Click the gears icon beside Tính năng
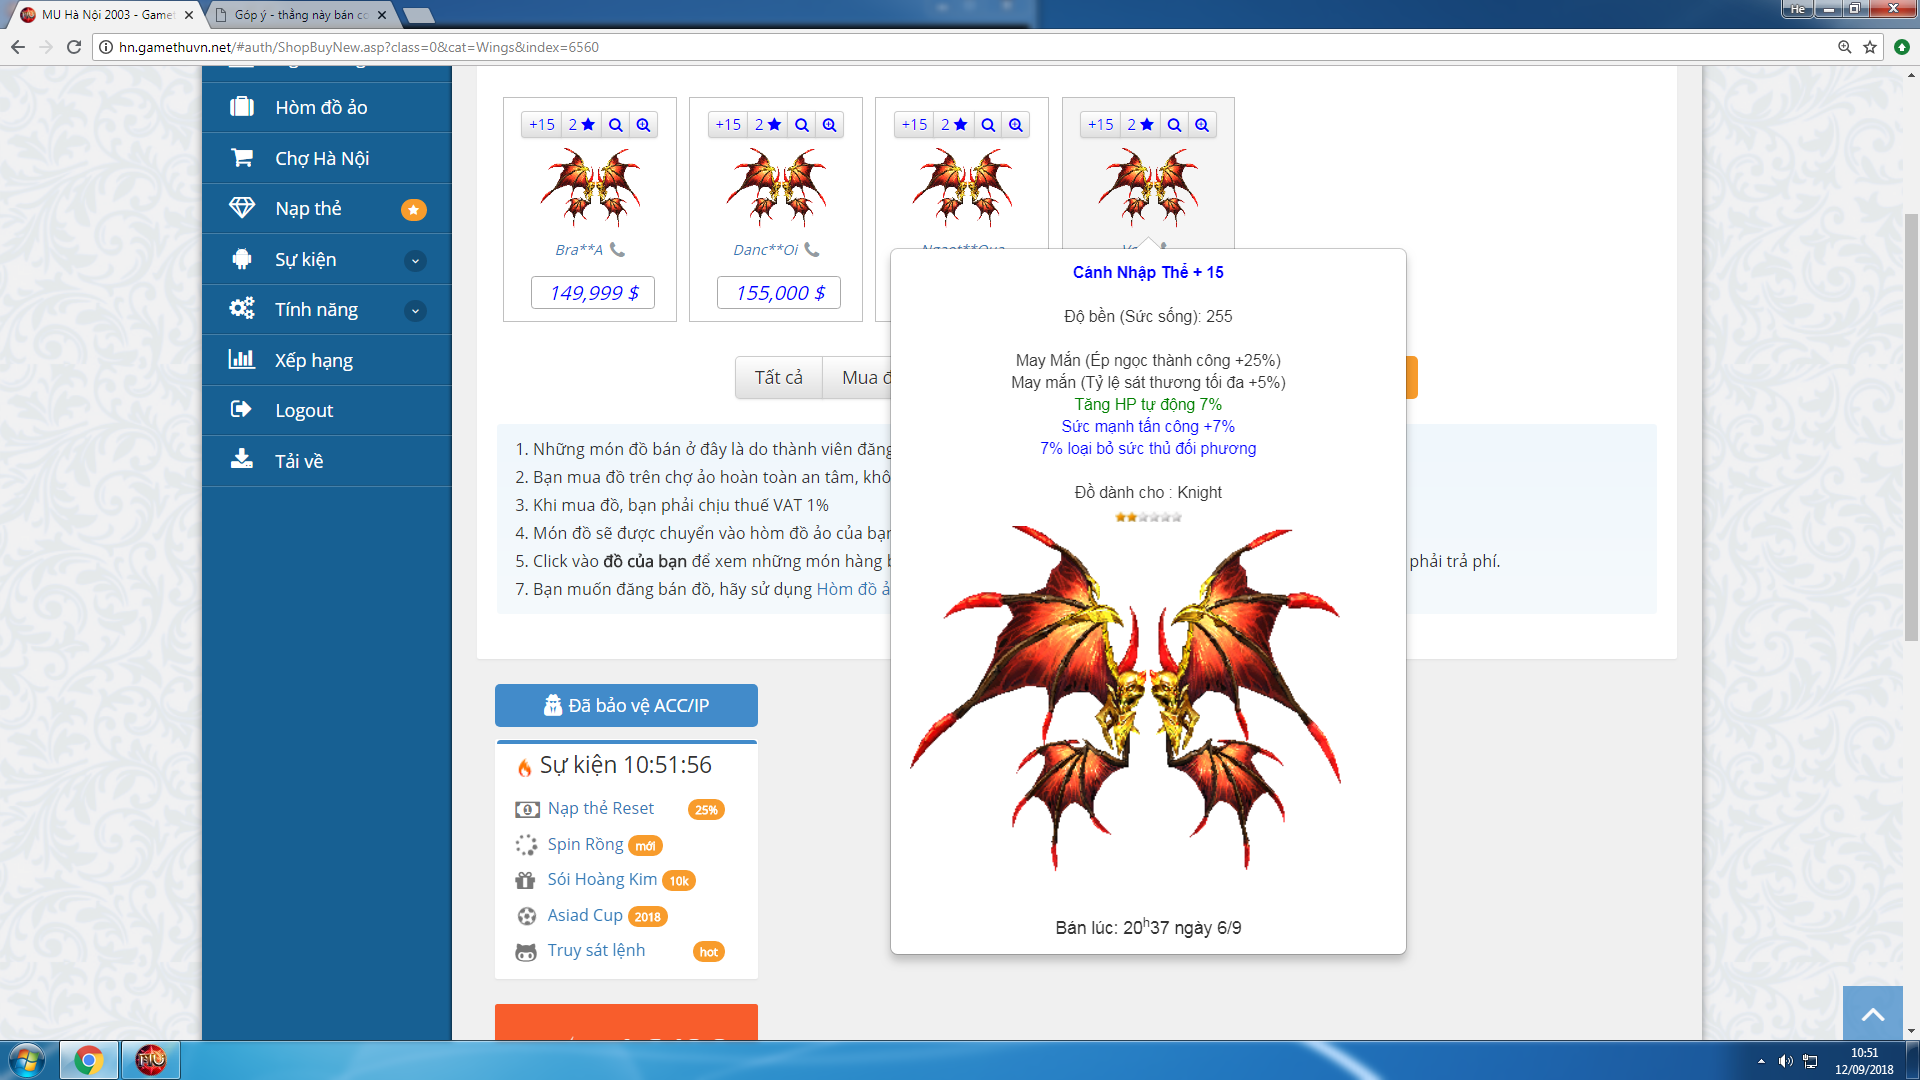 click(241, 308)
